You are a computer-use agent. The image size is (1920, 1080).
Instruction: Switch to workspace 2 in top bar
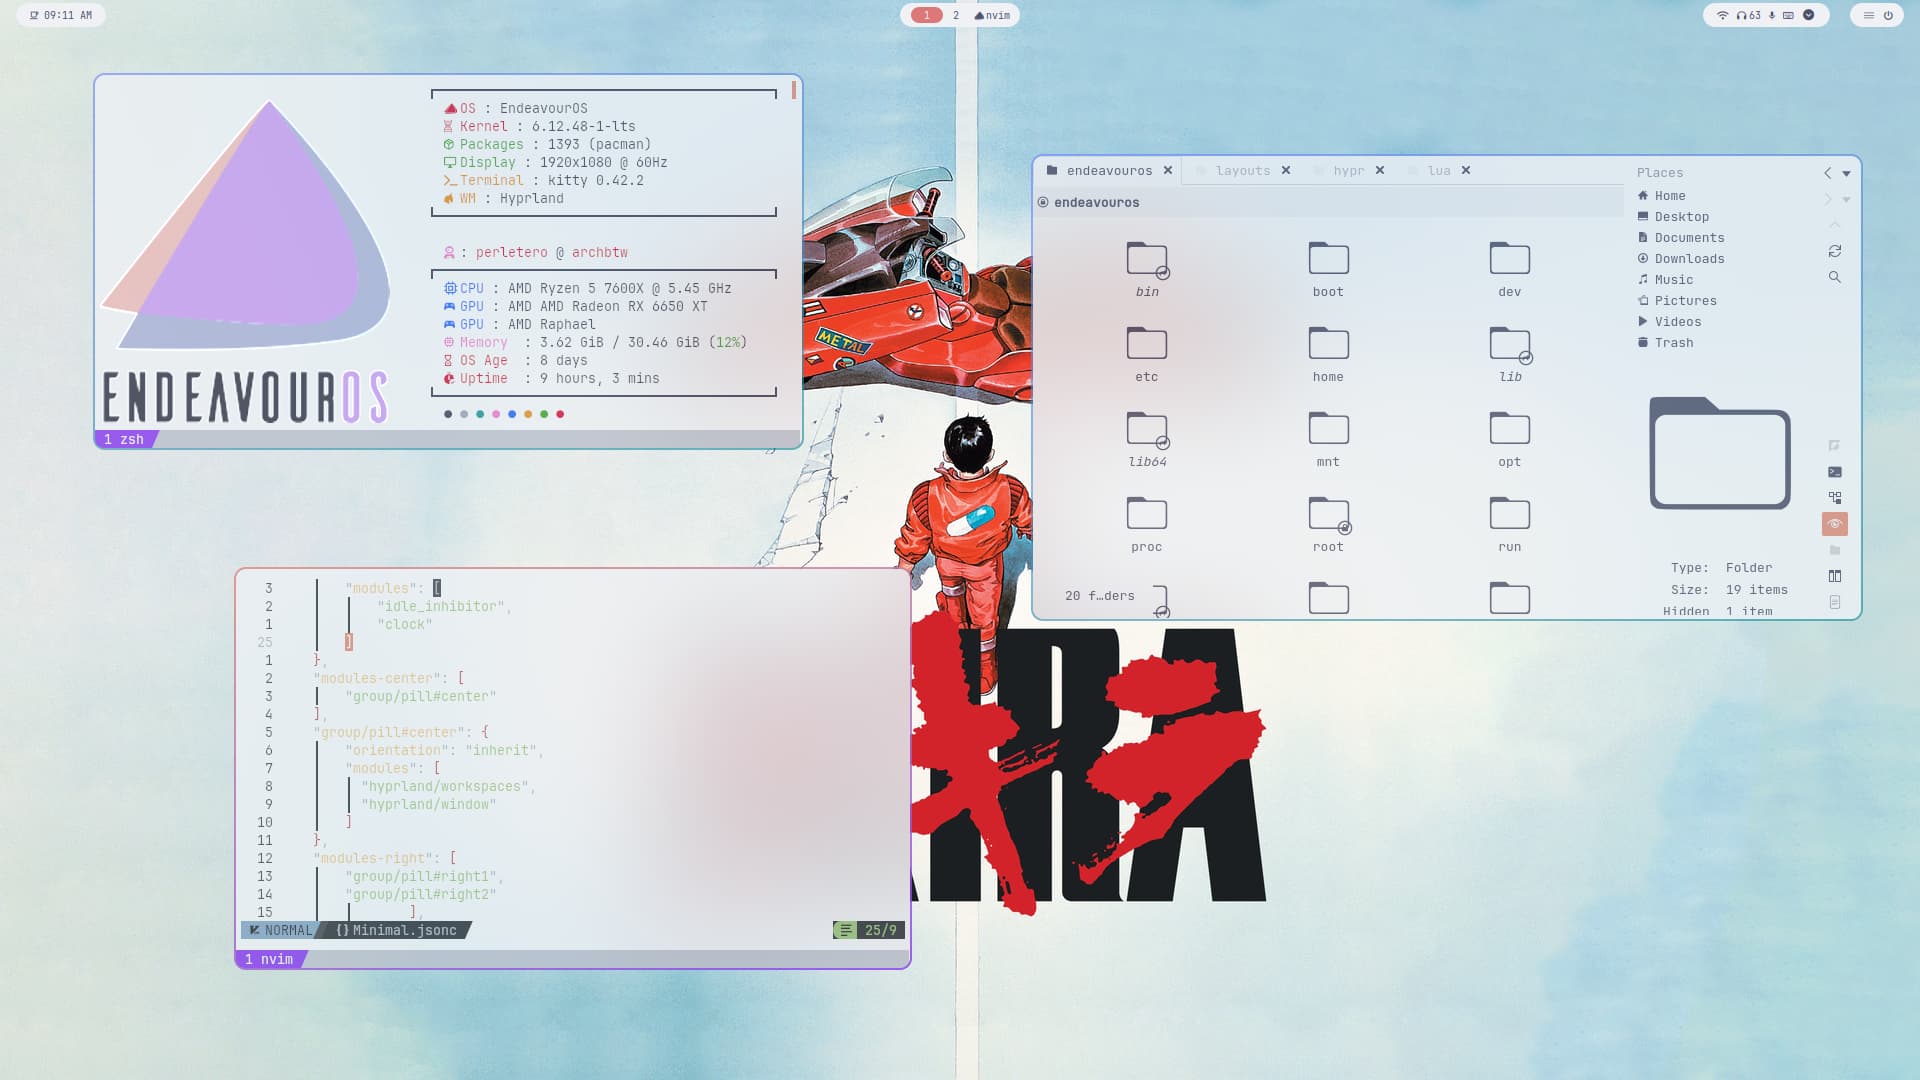click(x=955, y=15)
